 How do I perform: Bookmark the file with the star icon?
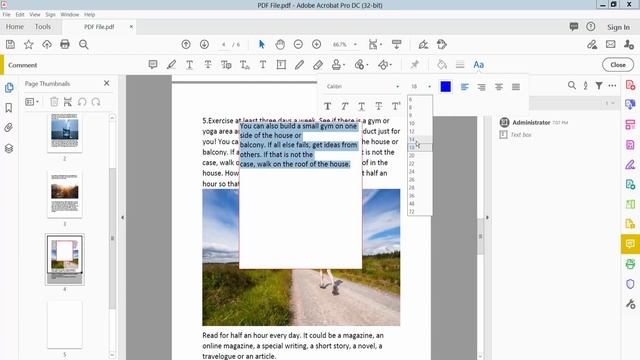coord(29,44)
